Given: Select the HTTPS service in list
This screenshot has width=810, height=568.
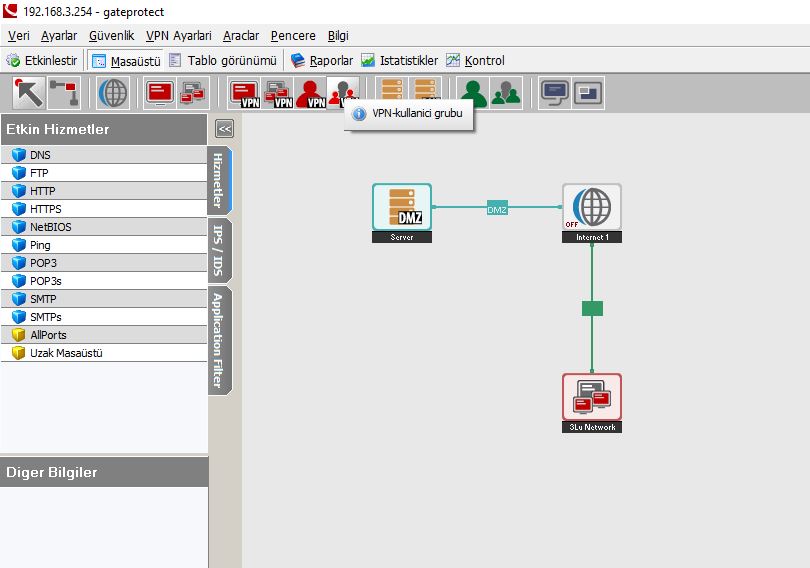Looking at the screenshot, I should 46,209.
